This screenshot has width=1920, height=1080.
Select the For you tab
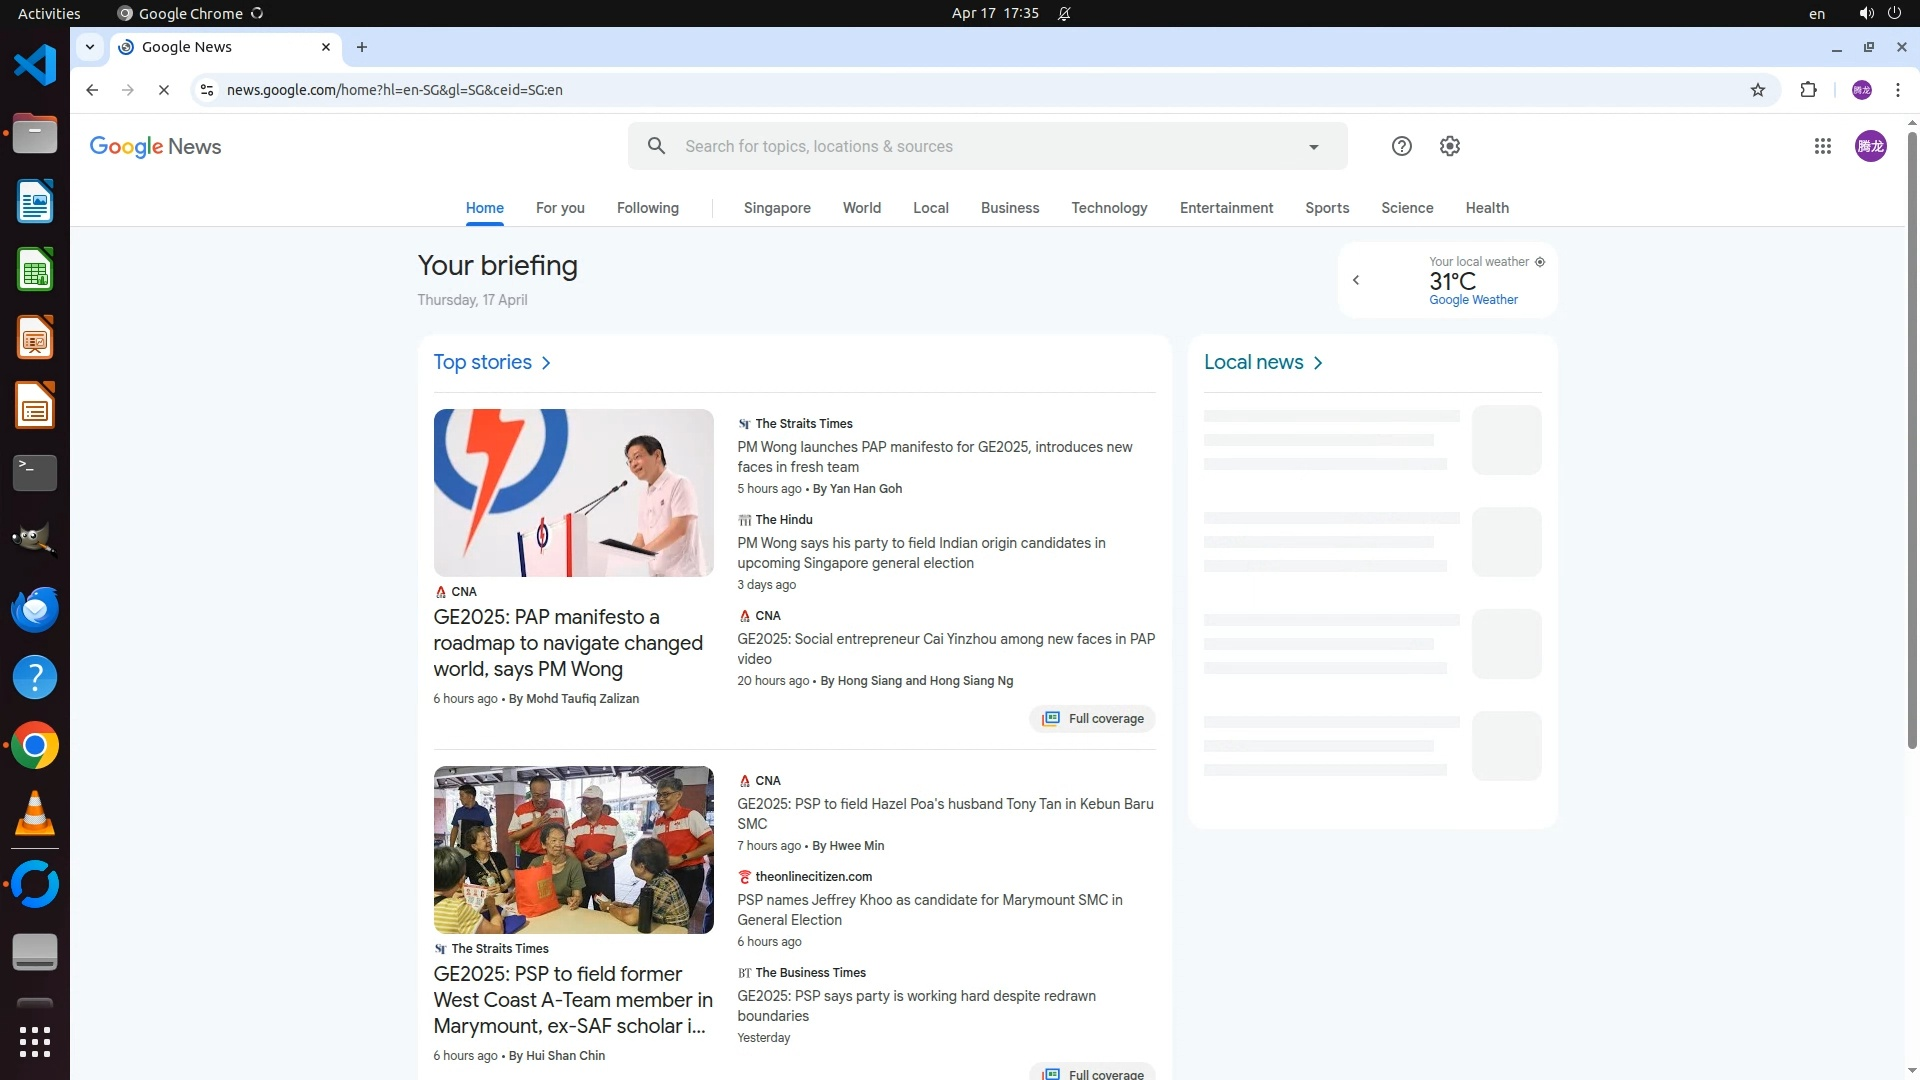560,208
